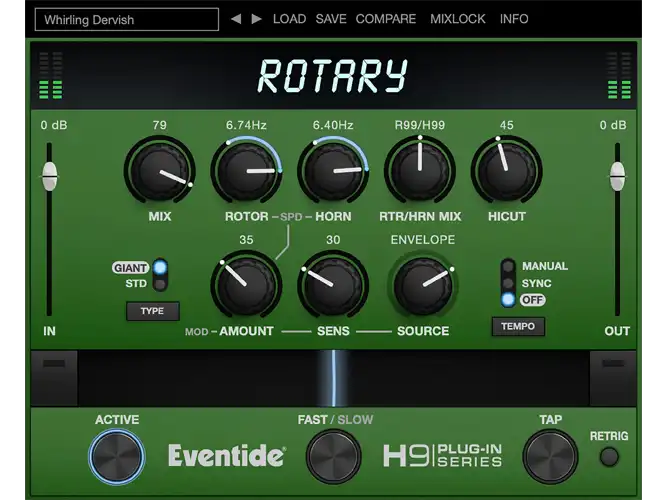The height and width of the screenshot is (500, 667).
Task: Open the LOAD preset menu
Action: click(290, 19)
